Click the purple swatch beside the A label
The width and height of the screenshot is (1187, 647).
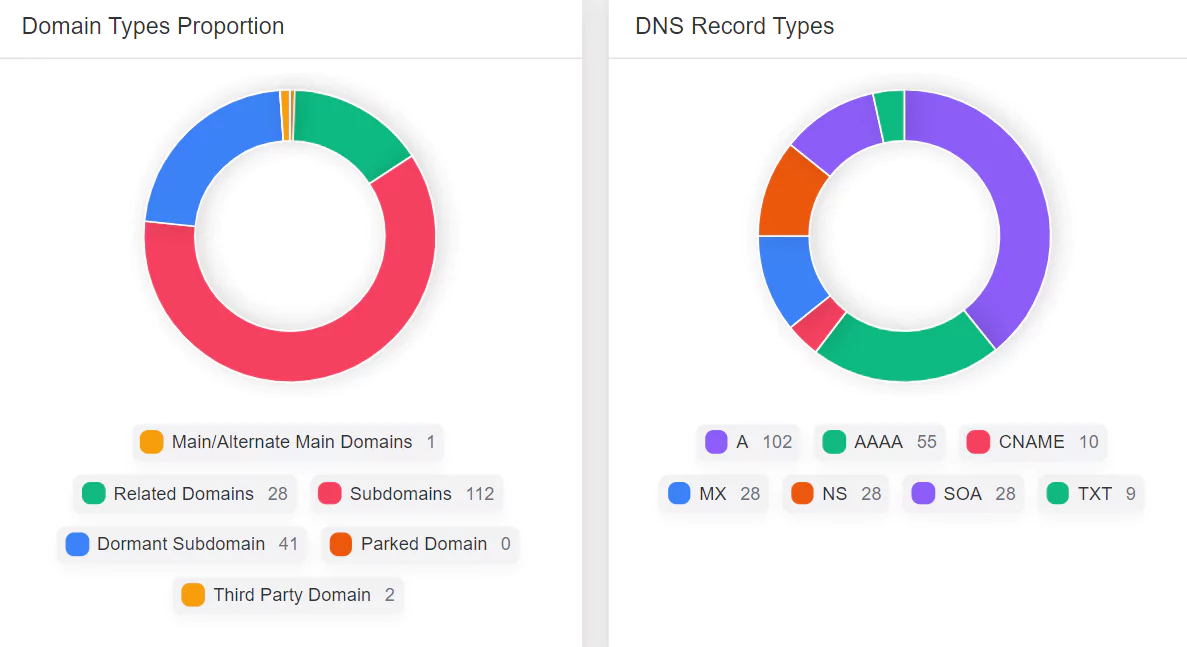coord(716,442)
